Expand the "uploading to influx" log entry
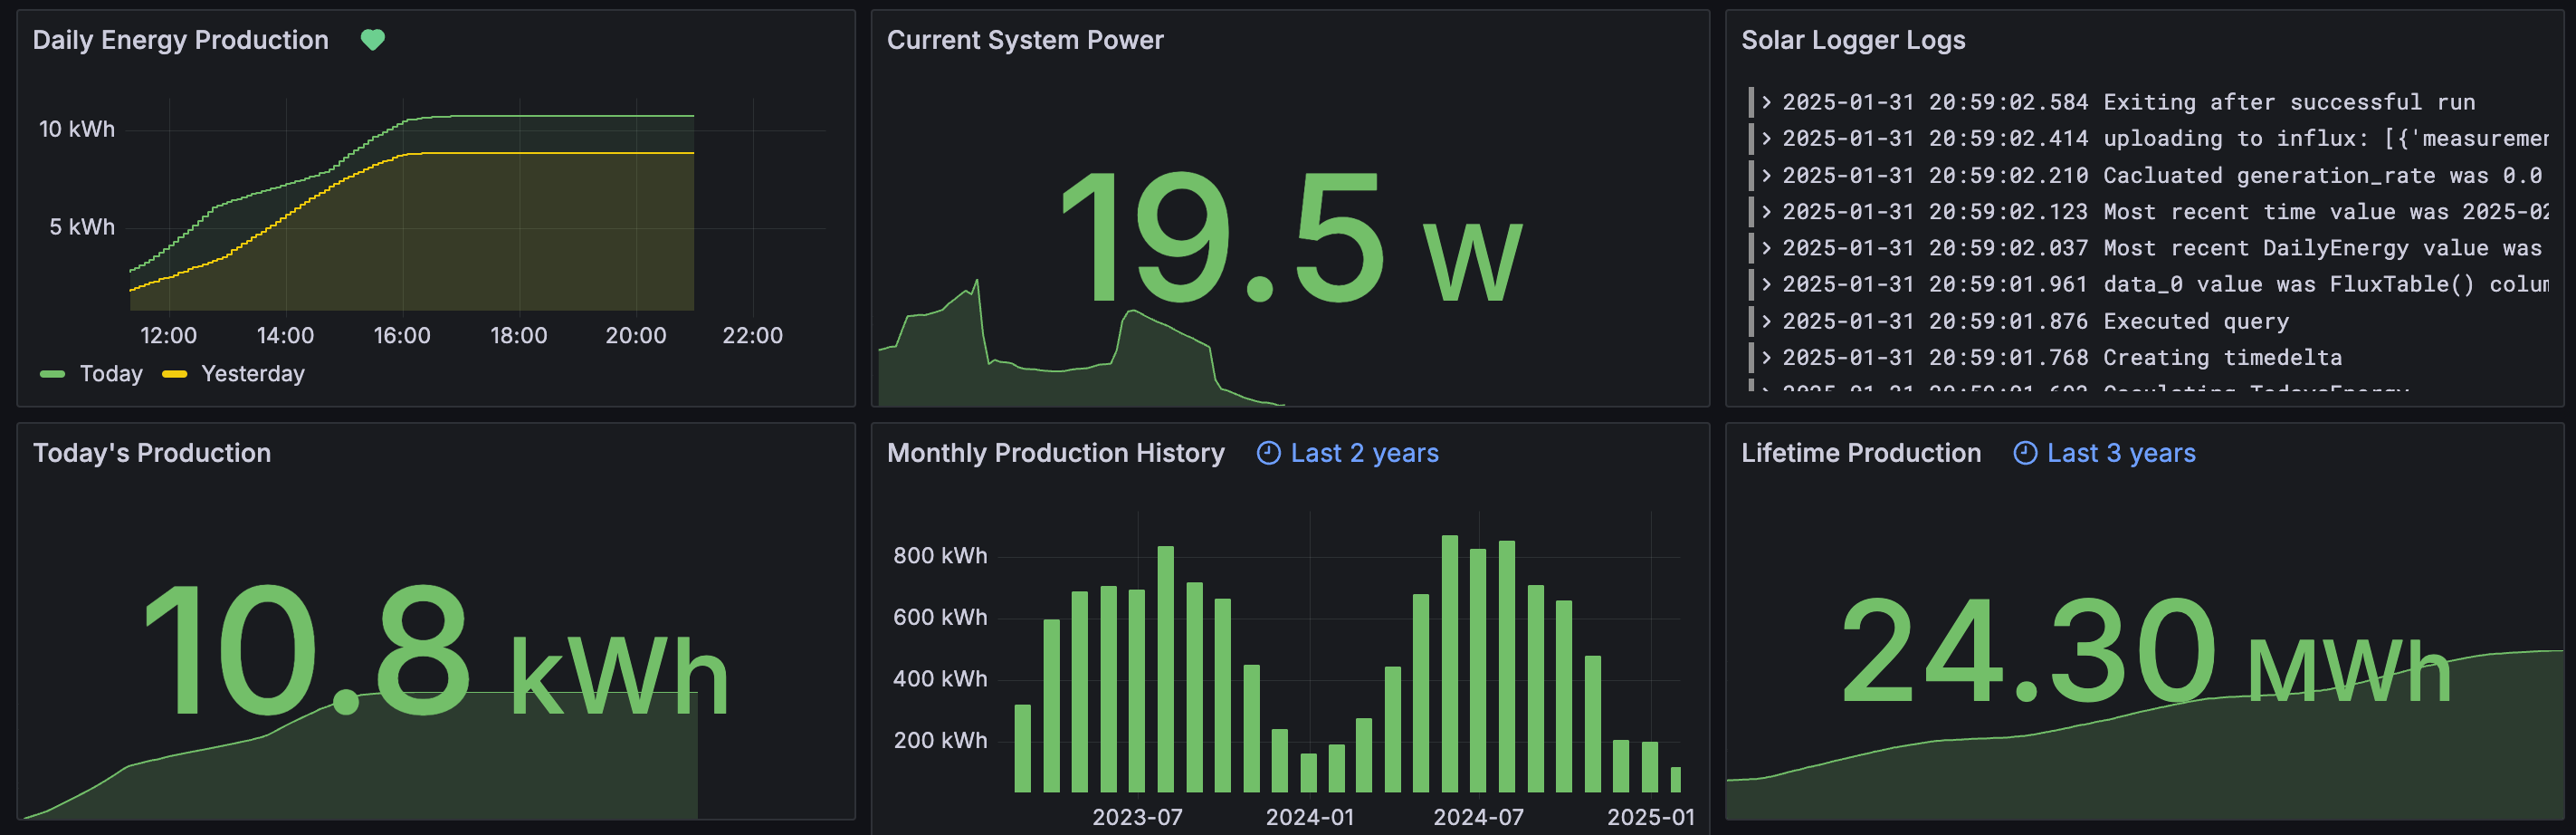2576x835 pixels. pyautogui.click(x=1767, y=139)
